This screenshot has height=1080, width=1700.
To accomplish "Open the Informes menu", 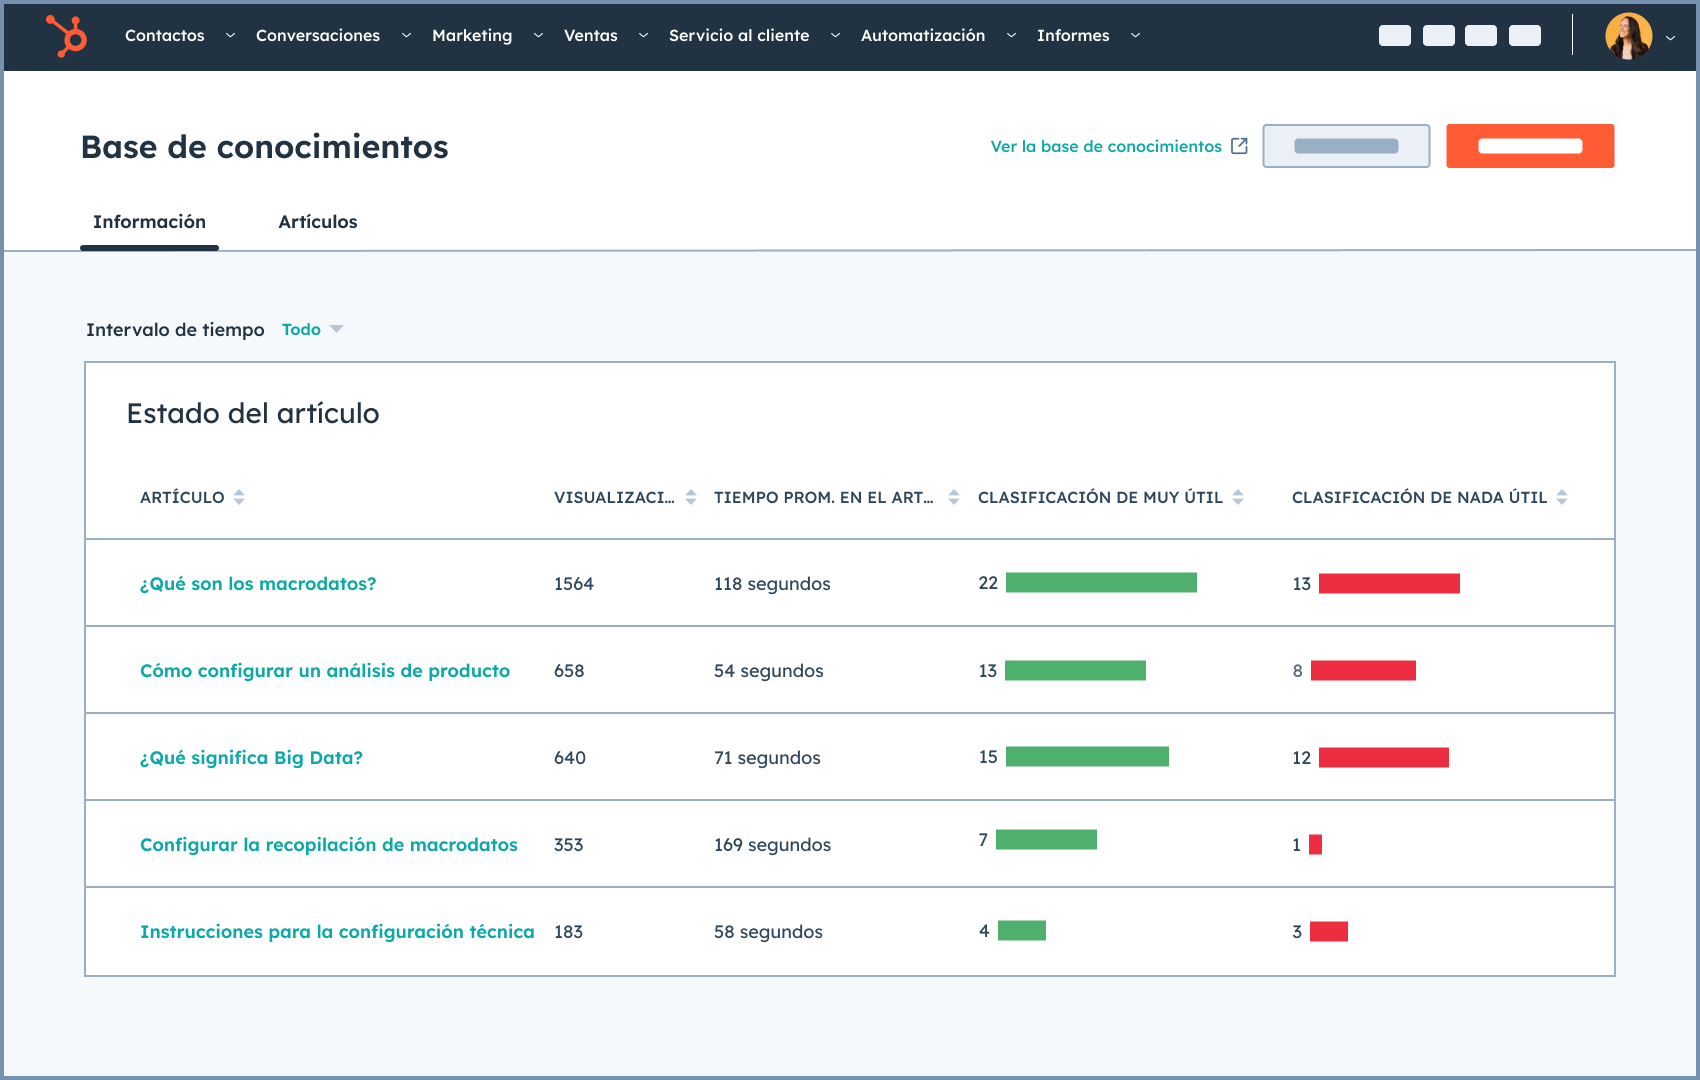I will point(1073,36).
